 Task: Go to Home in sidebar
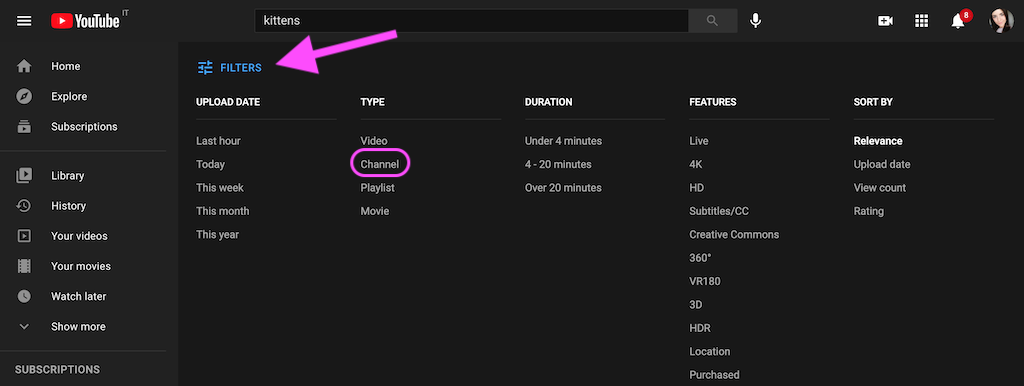[66, 67]
